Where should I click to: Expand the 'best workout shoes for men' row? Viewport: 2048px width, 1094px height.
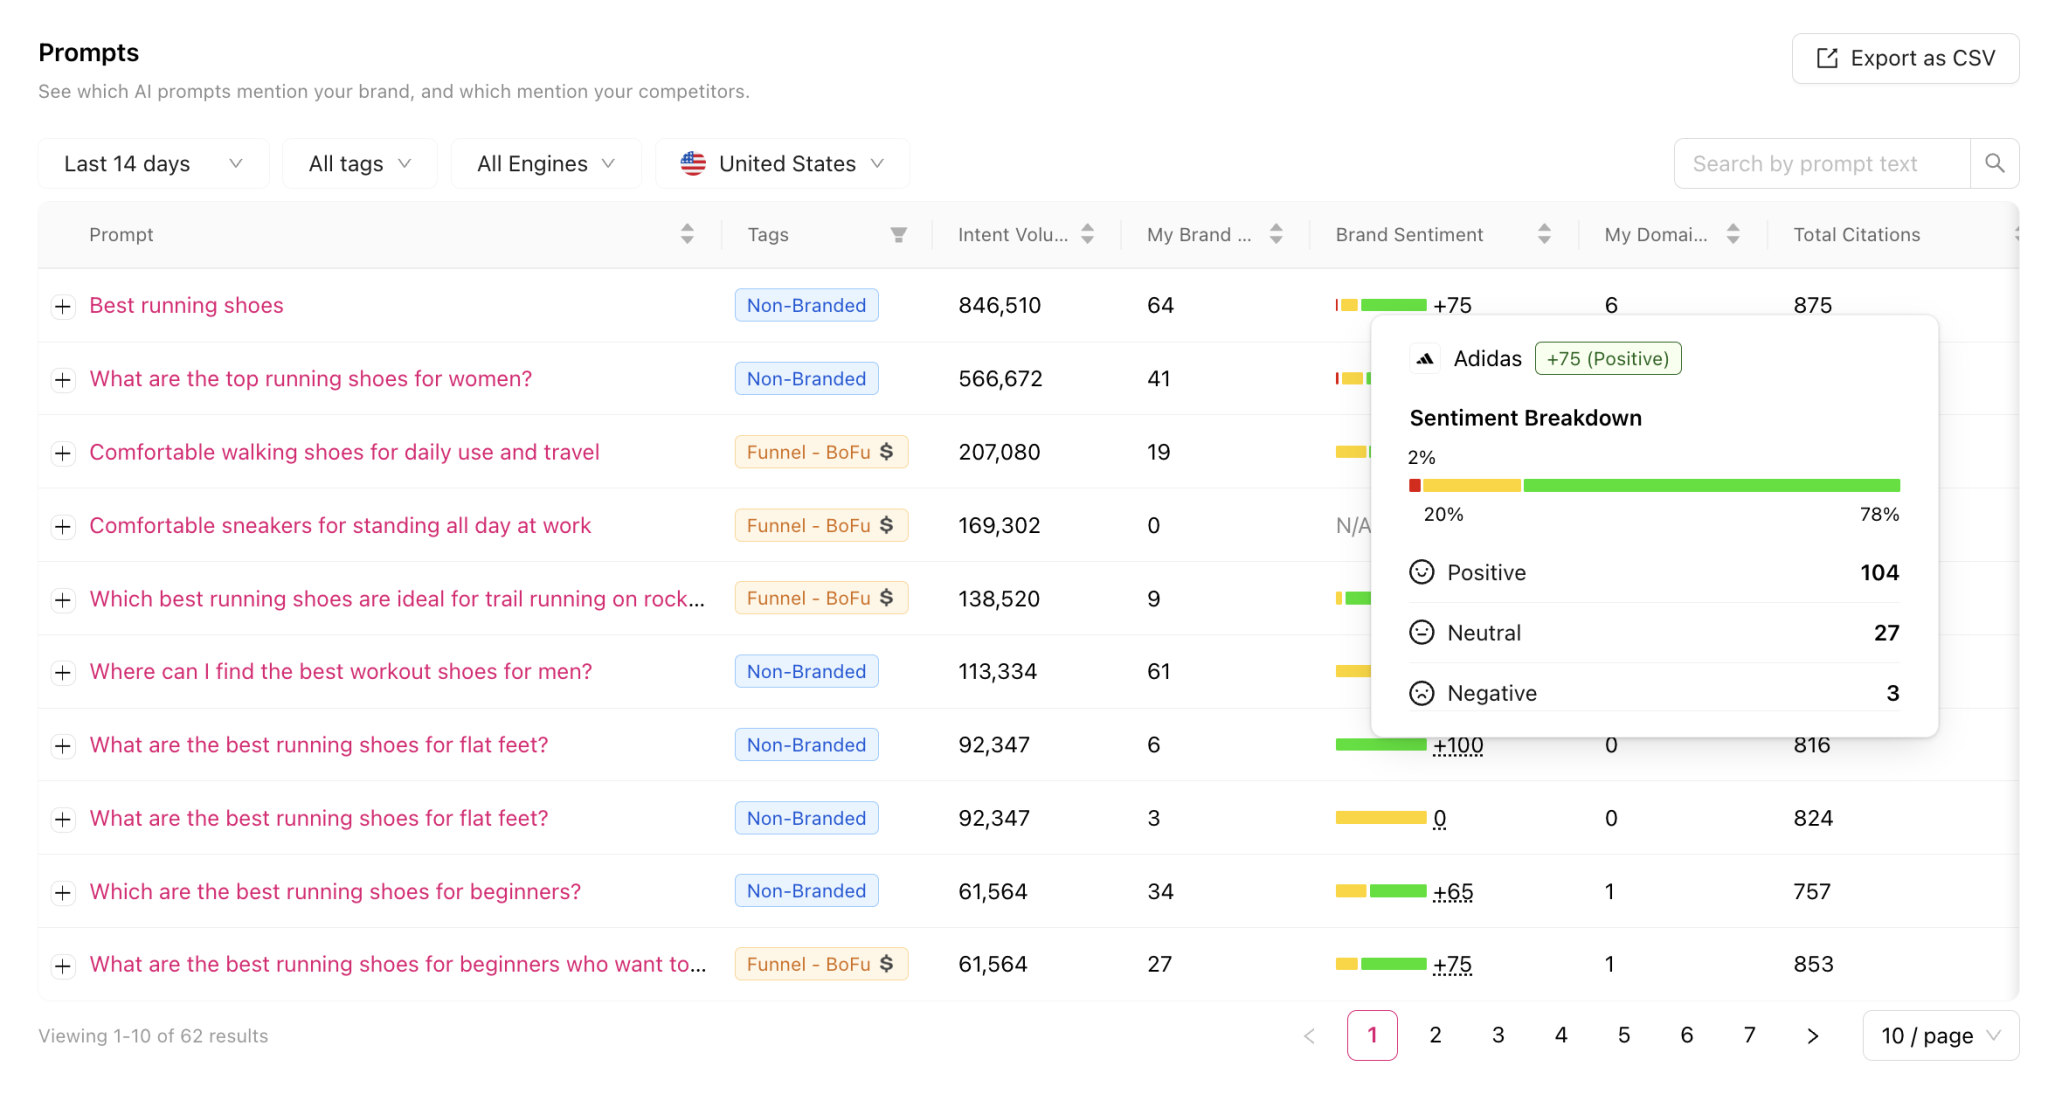[x=63, y=672]
